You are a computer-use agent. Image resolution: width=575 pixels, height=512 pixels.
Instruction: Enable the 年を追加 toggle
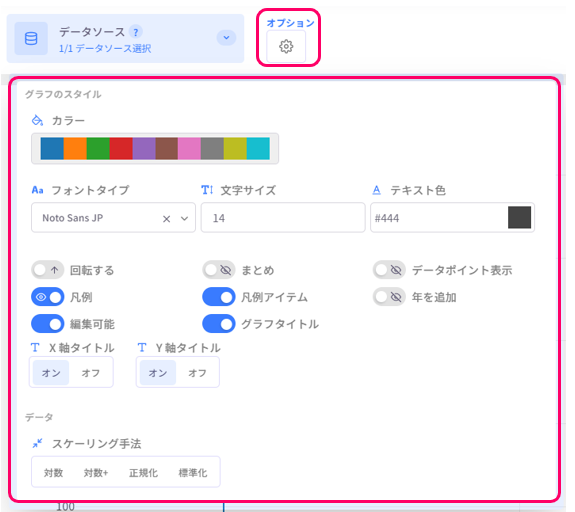pos(389,297)
